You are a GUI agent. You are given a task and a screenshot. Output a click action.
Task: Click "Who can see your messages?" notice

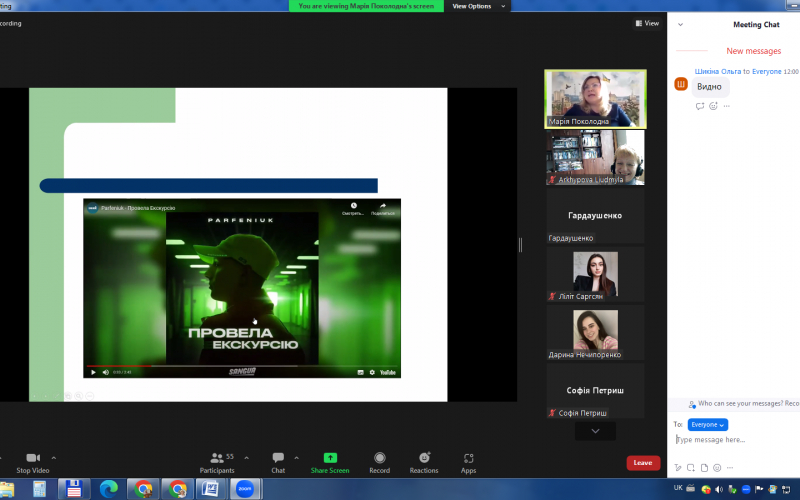coord(743,404)
